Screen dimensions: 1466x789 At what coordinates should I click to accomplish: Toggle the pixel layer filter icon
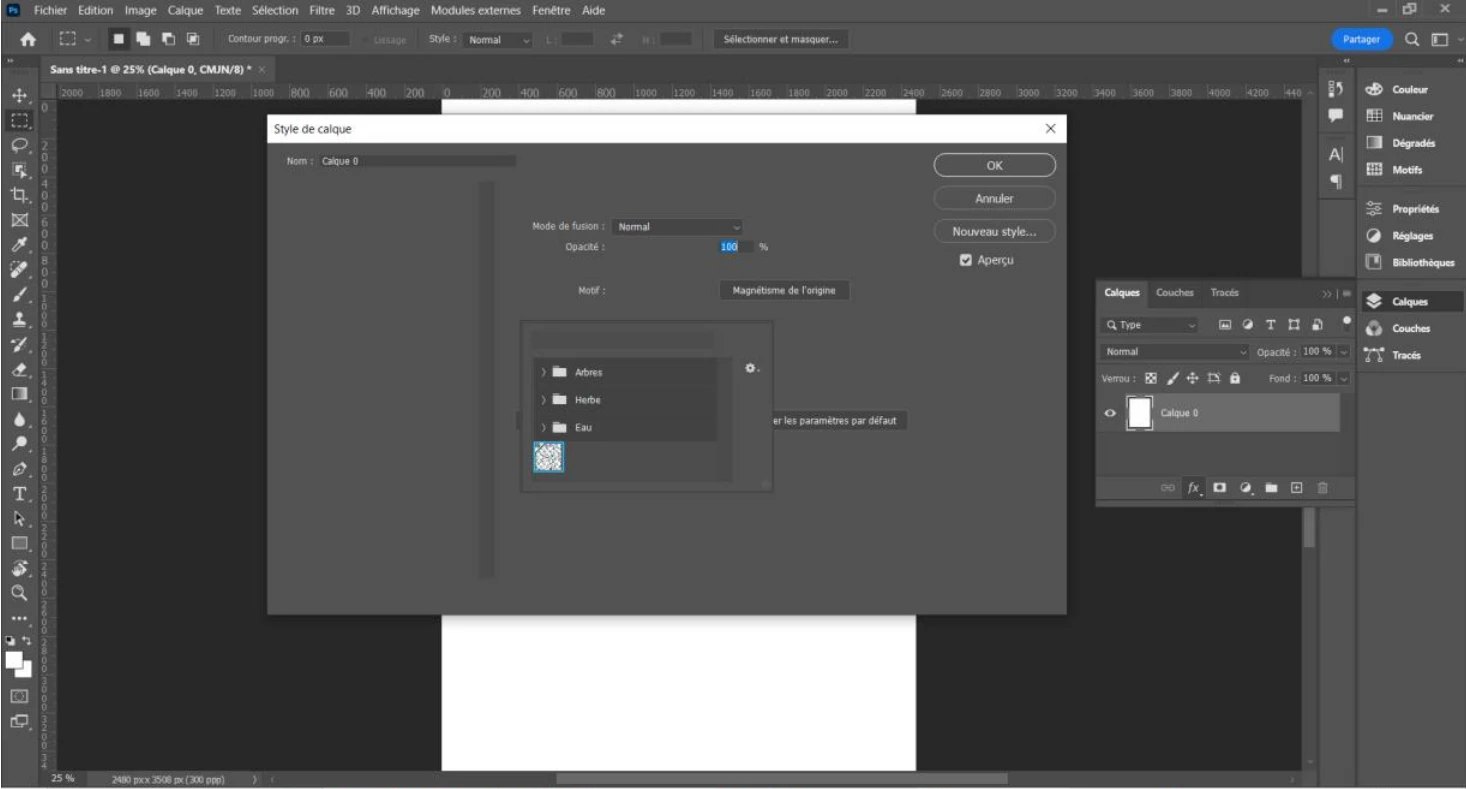(x=1225, y=325)
